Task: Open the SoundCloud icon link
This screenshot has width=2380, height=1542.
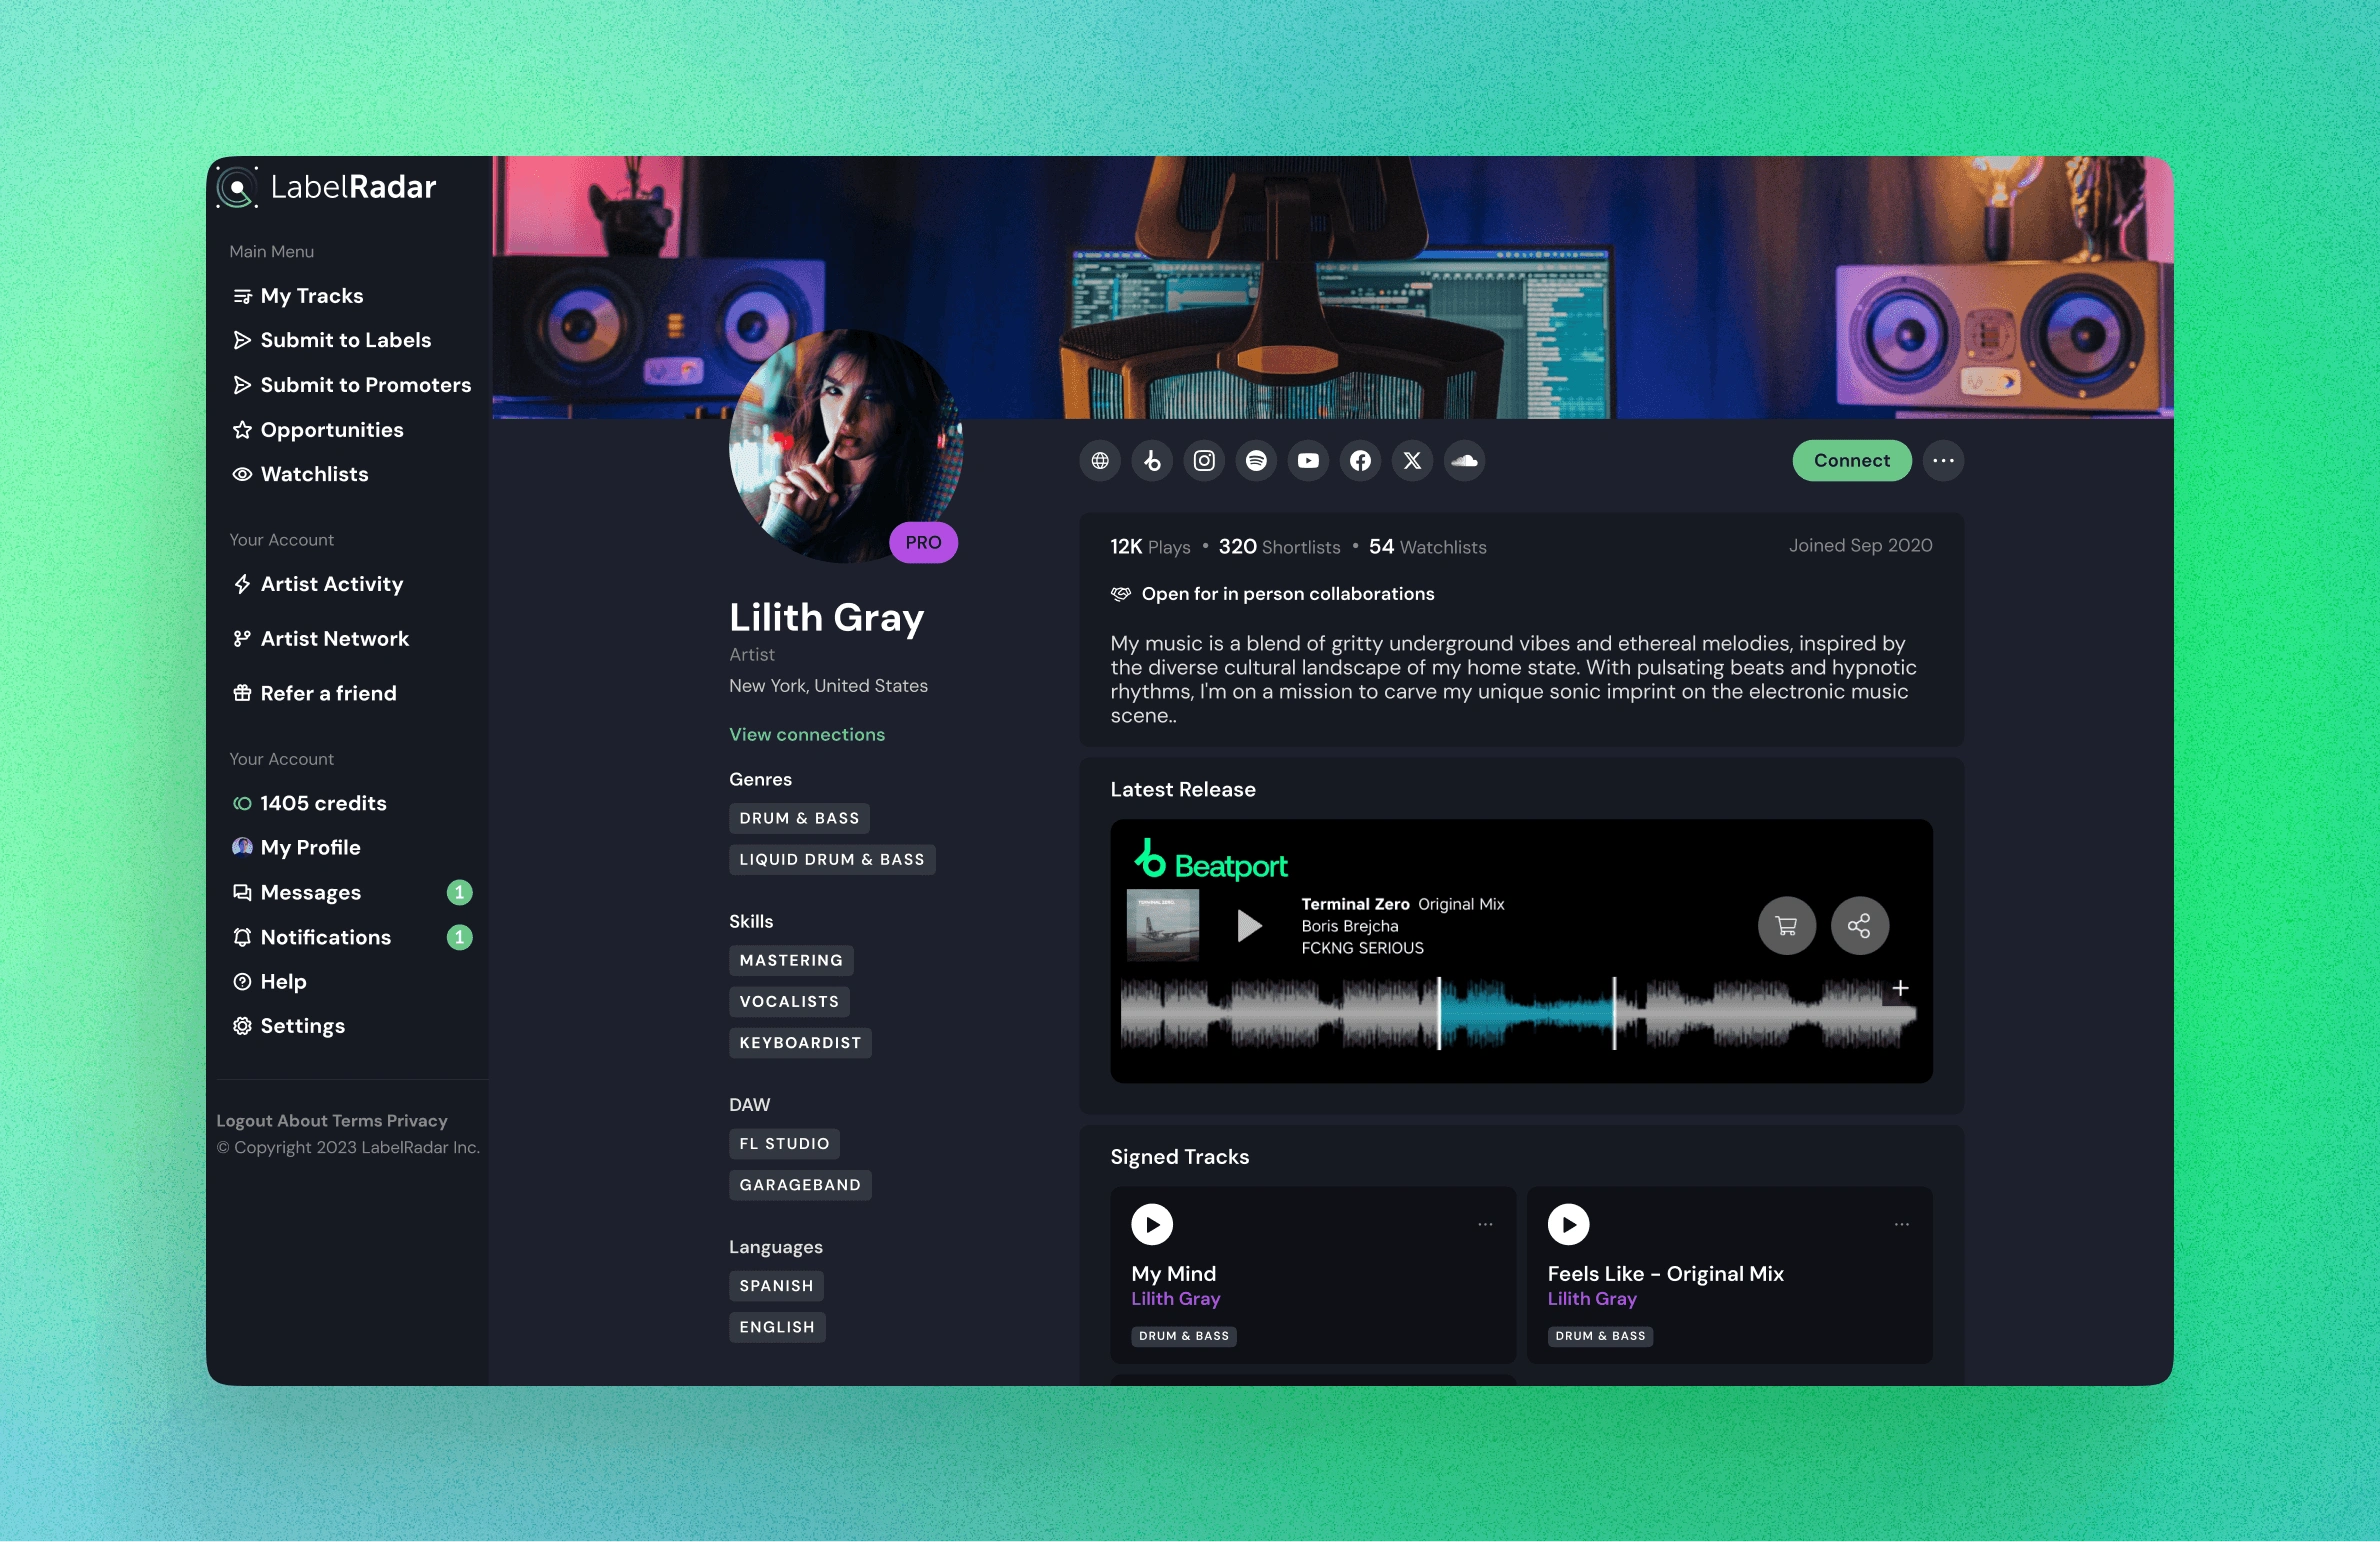Action: (1464, 461)
